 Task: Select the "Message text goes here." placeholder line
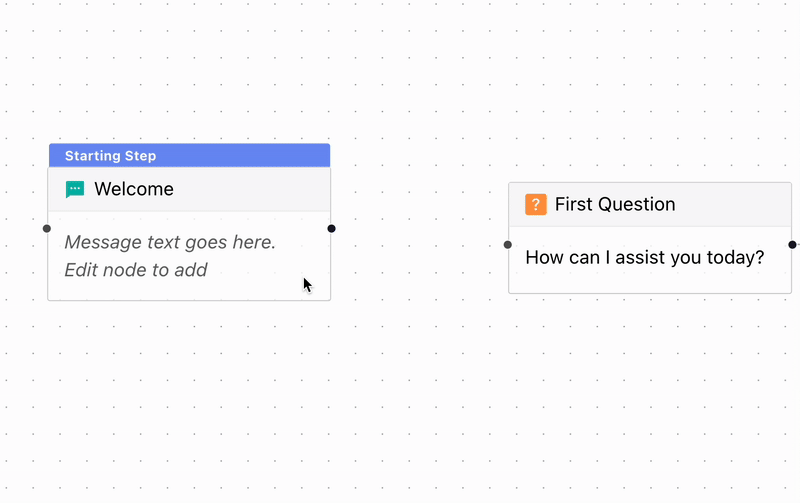pos(170,242)
